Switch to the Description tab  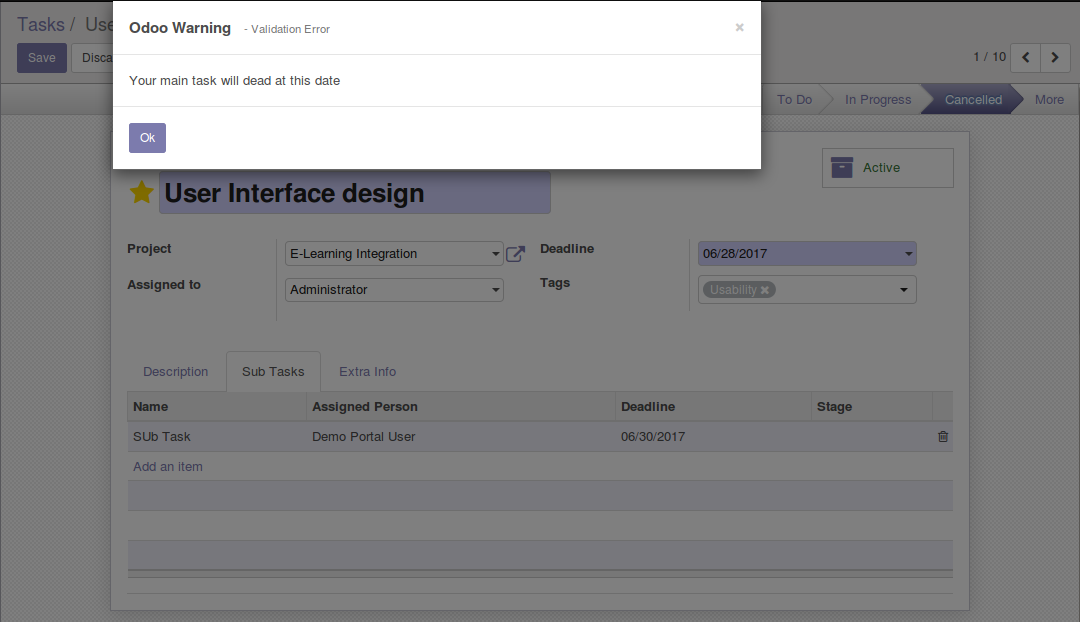(x=175, y=371)
